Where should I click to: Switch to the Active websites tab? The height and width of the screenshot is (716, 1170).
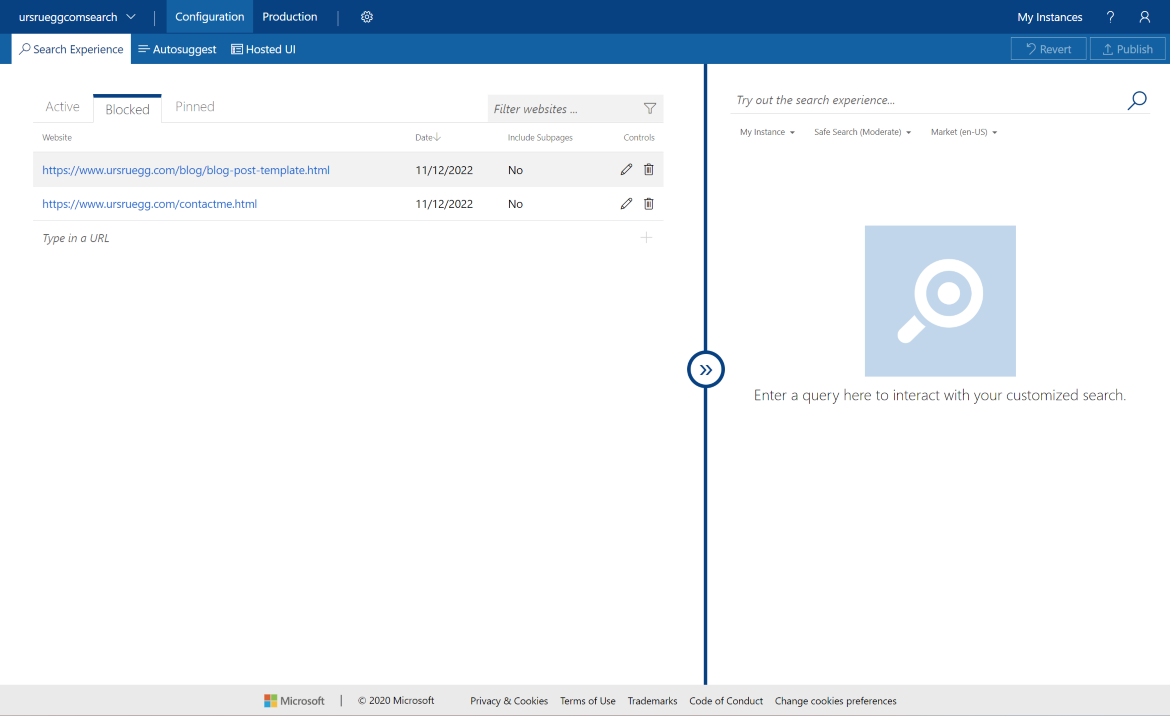tap(63, 107)
